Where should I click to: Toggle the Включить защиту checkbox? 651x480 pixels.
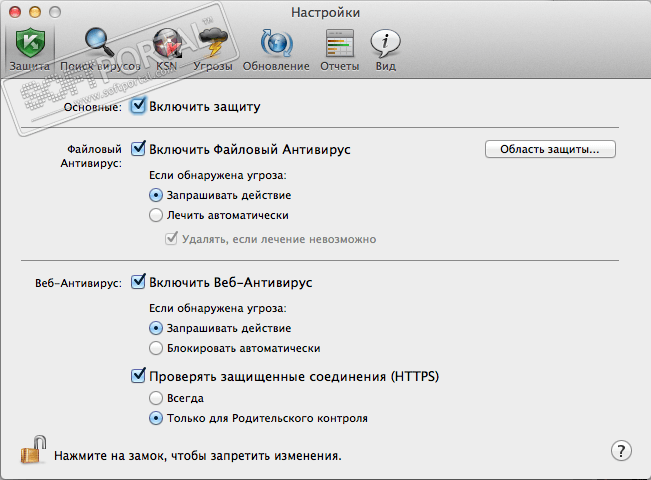pyautogui.click(x=138, y=106)
